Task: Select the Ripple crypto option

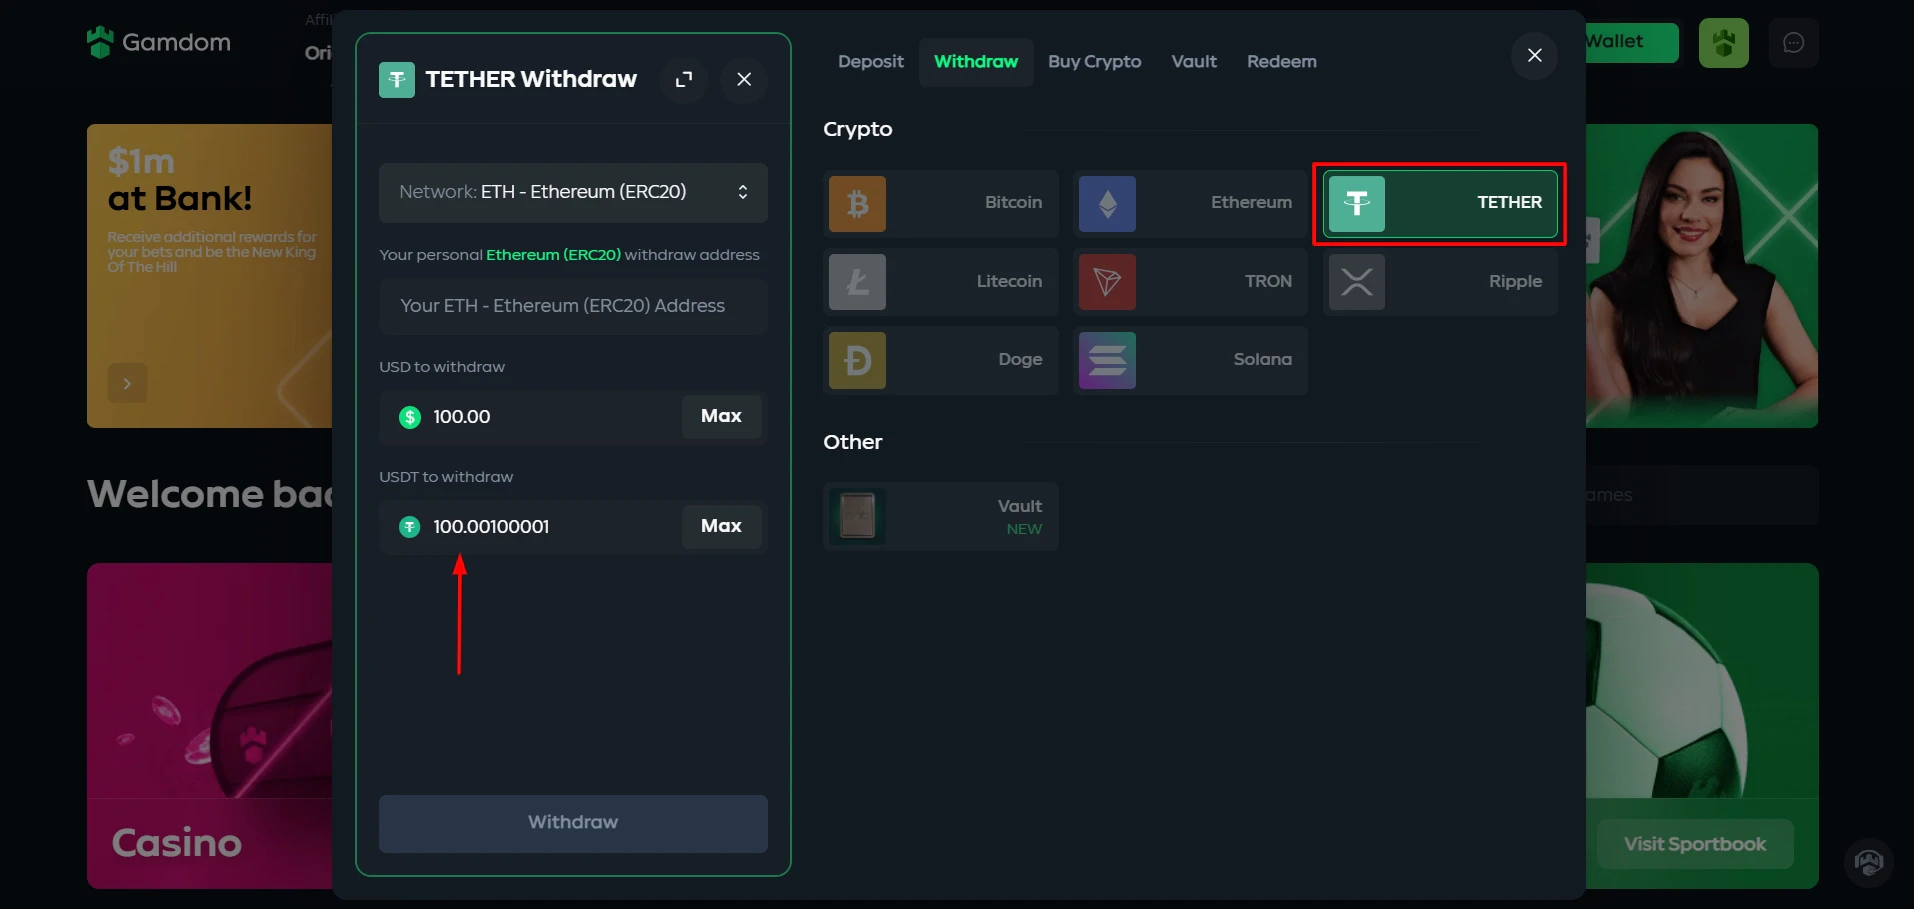Action: tap(1440, 282)
